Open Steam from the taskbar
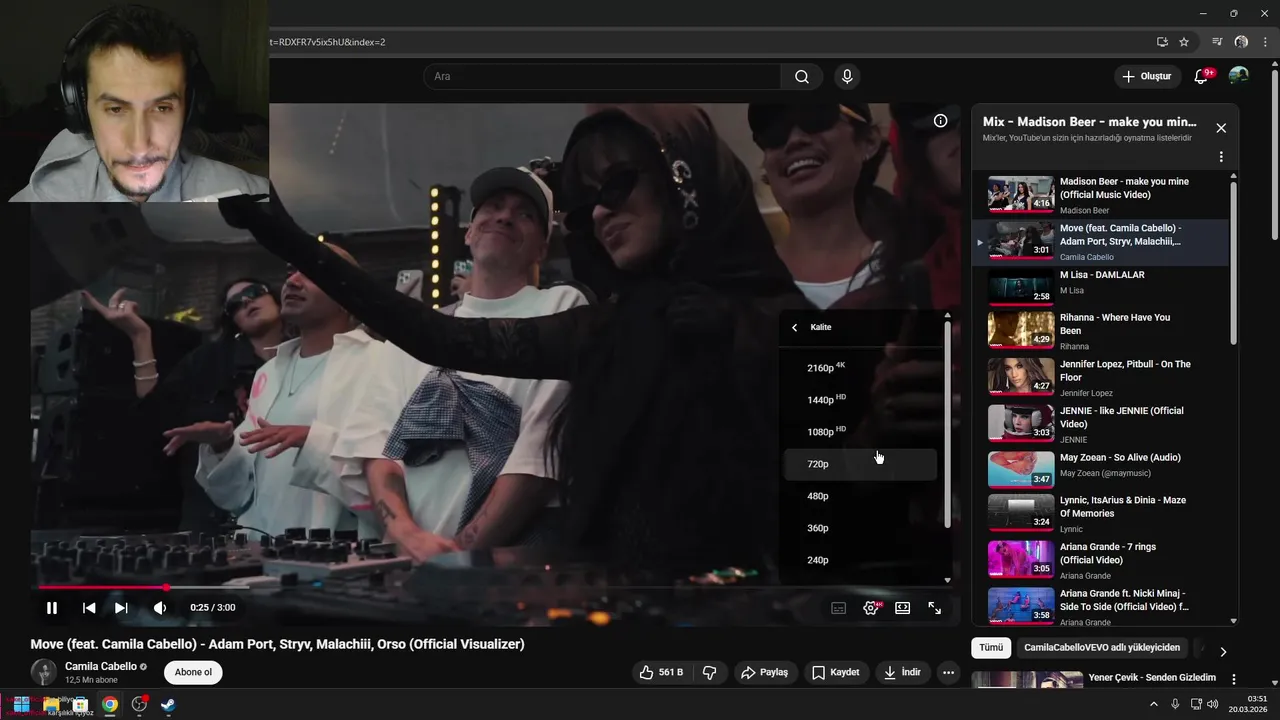 pos(168,705)
